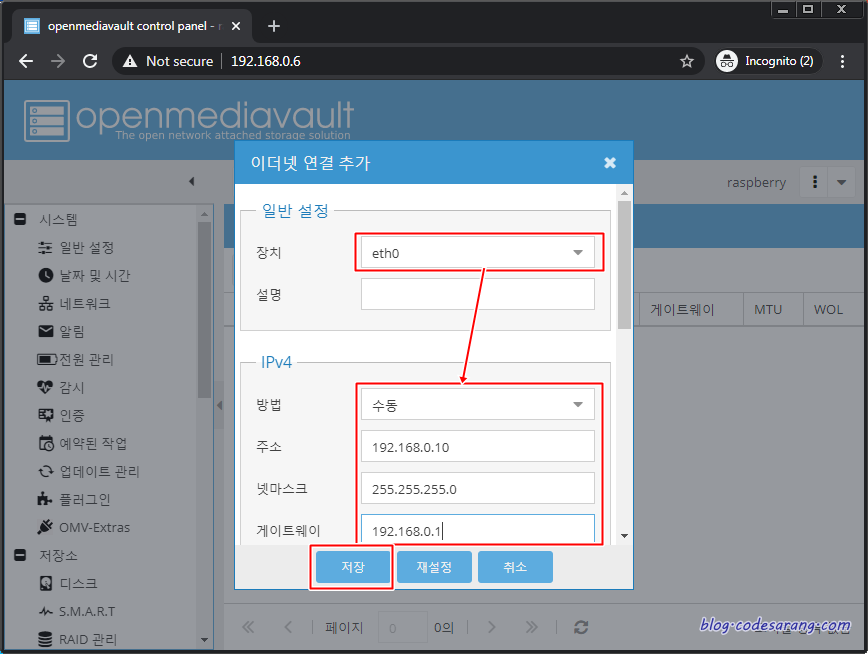
Task: Open 전원 관리 power management
Action: (x=86, y=359)
